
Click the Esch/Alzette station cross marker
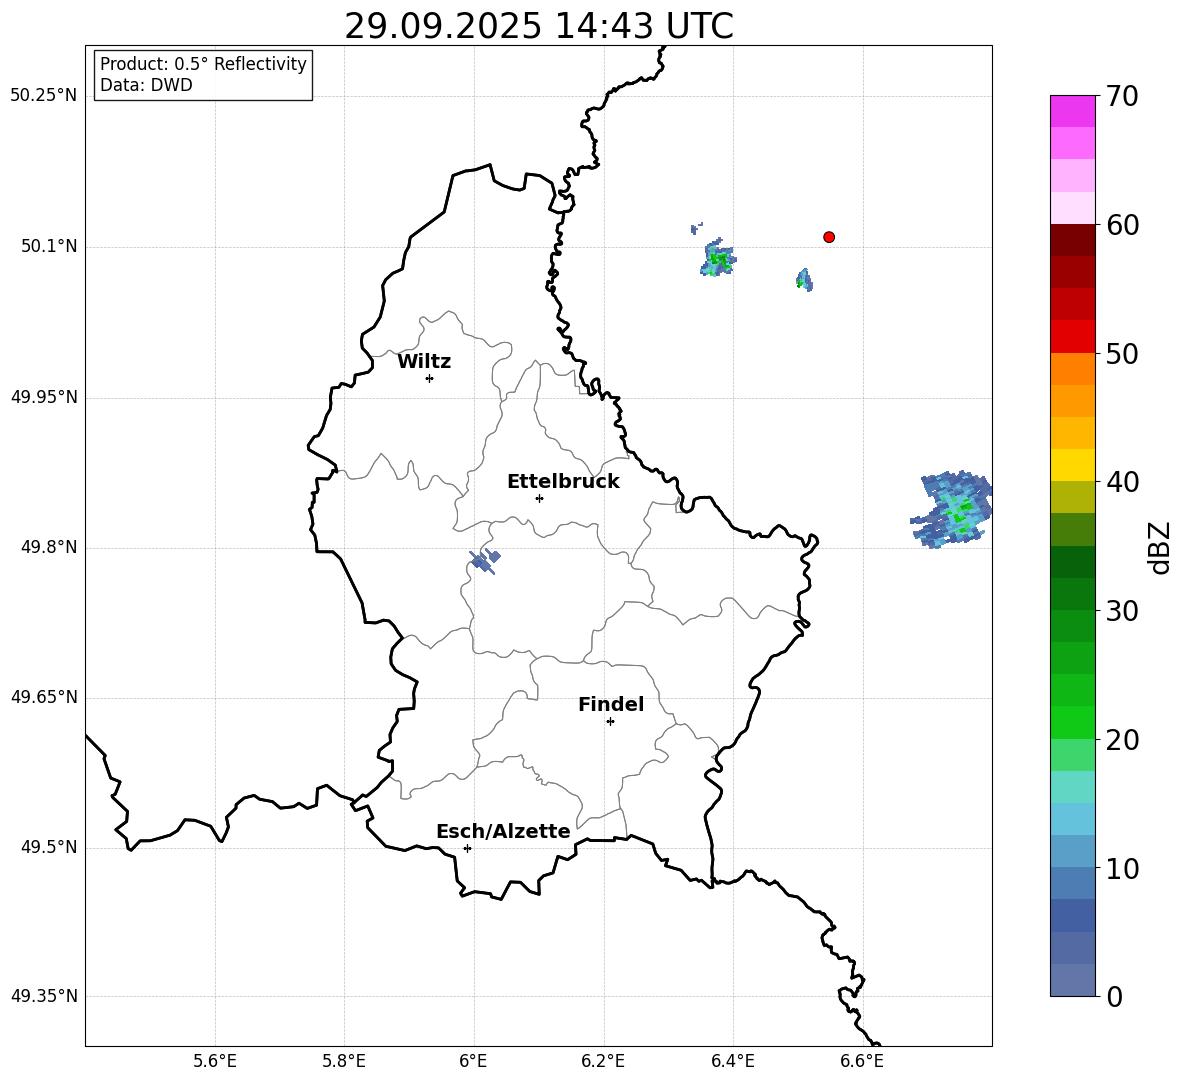467,848
